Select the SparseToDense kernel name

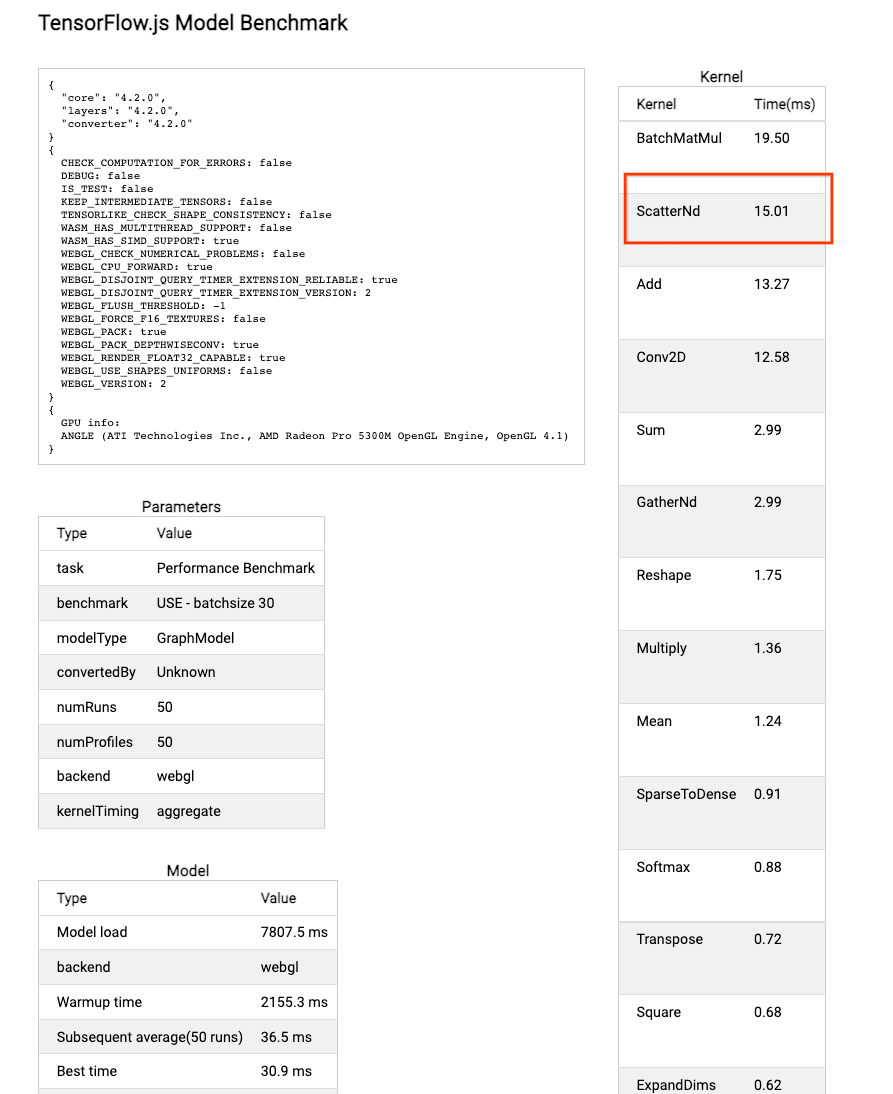pos(686,795)
